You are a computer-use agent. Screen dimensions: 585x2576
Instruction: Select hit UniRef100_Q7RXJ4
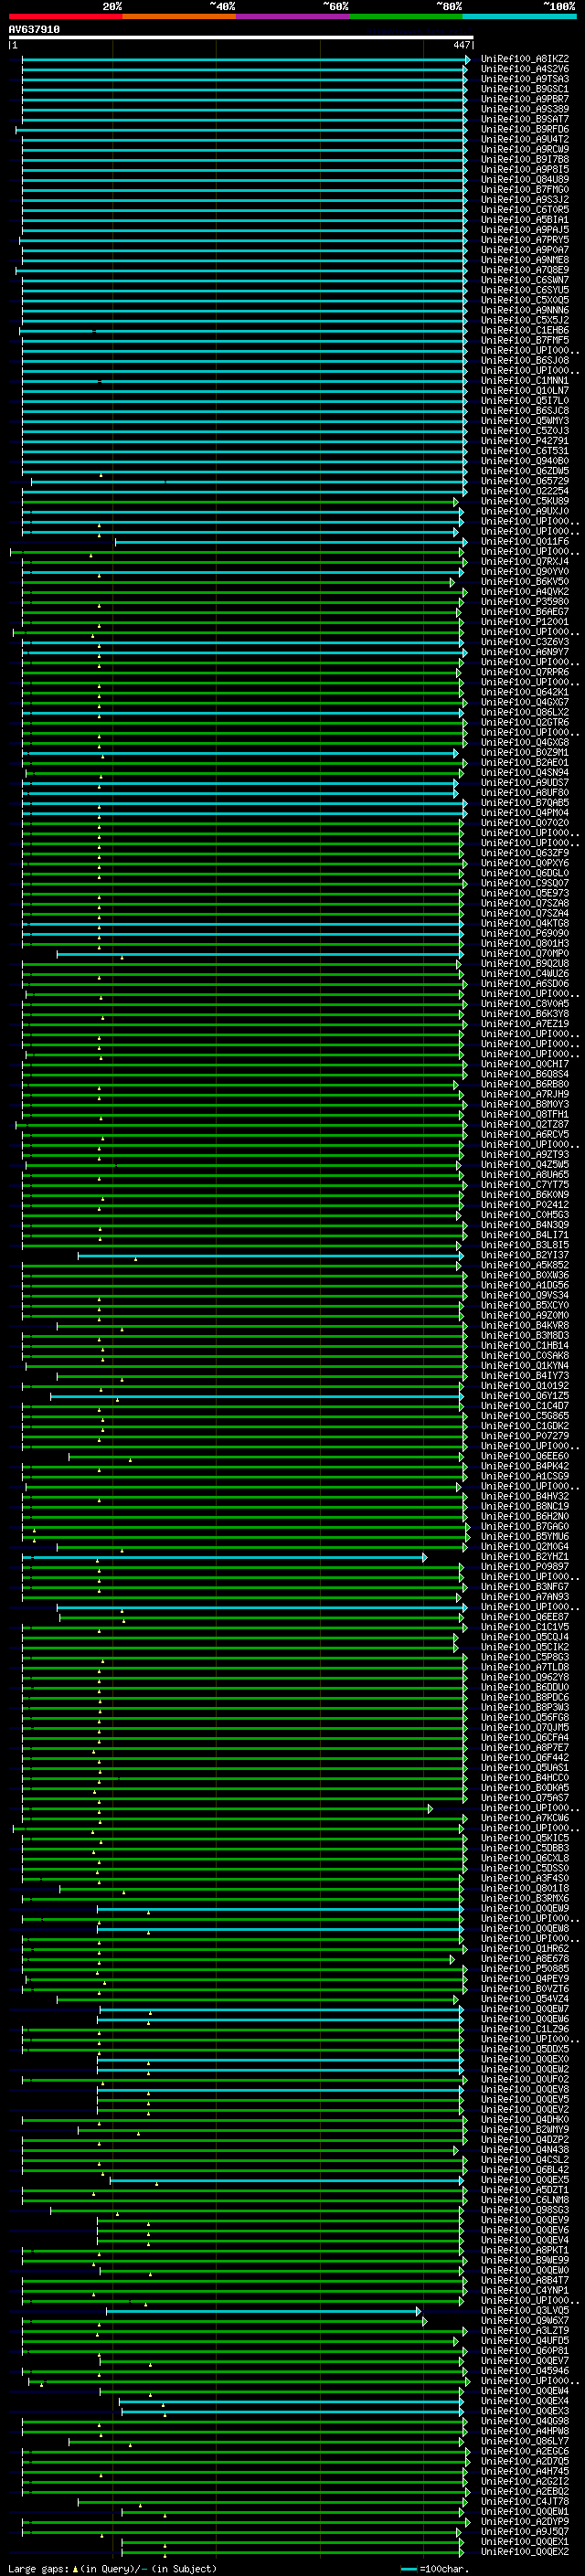pyautogui.click(x=525, y=562)
